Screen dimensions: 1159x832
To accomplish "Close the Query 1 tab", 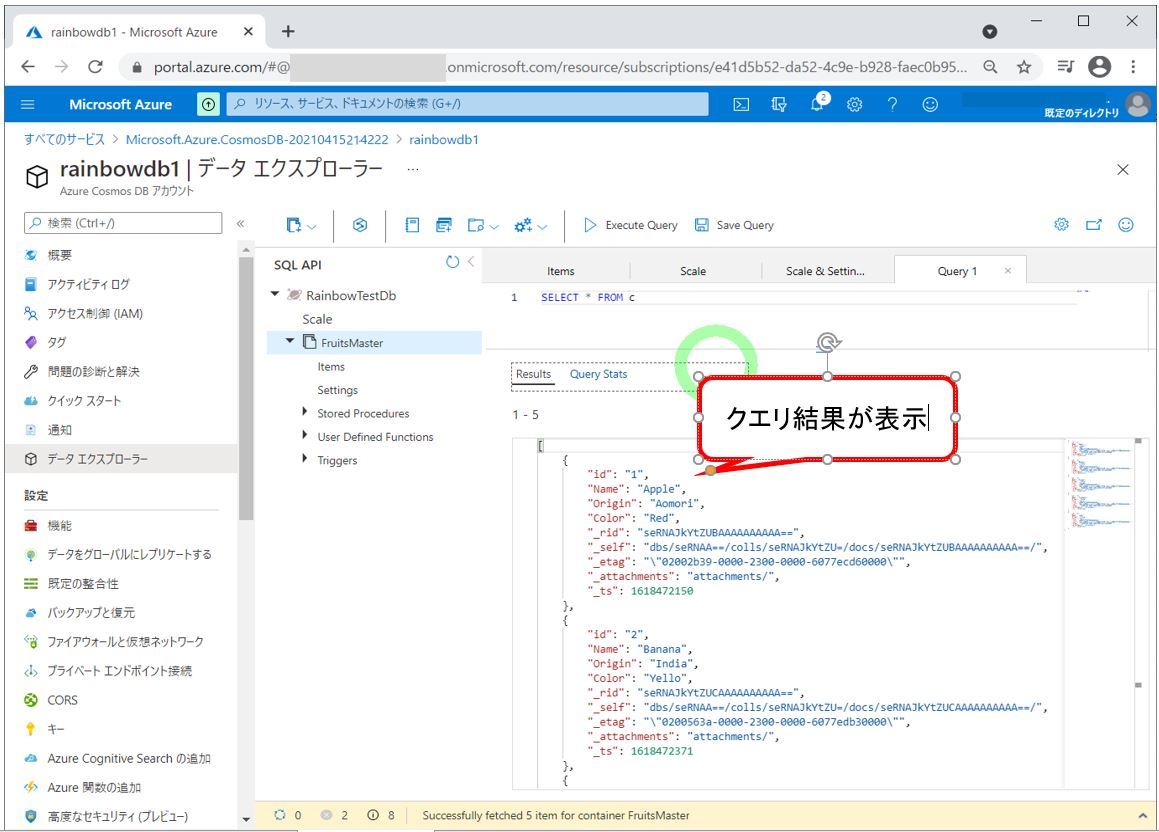I will pyautogui.click(x=1007, y=271).
